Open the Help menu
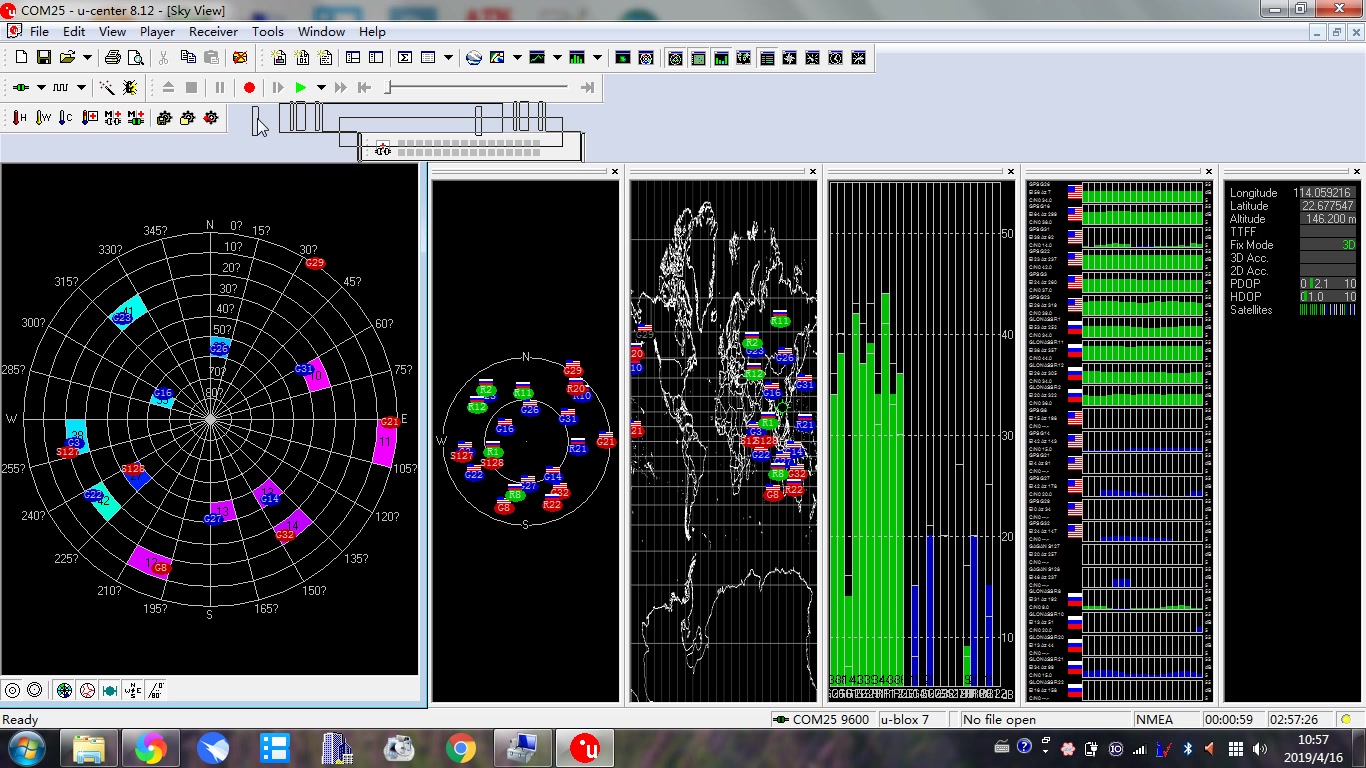 click(372, 31)
